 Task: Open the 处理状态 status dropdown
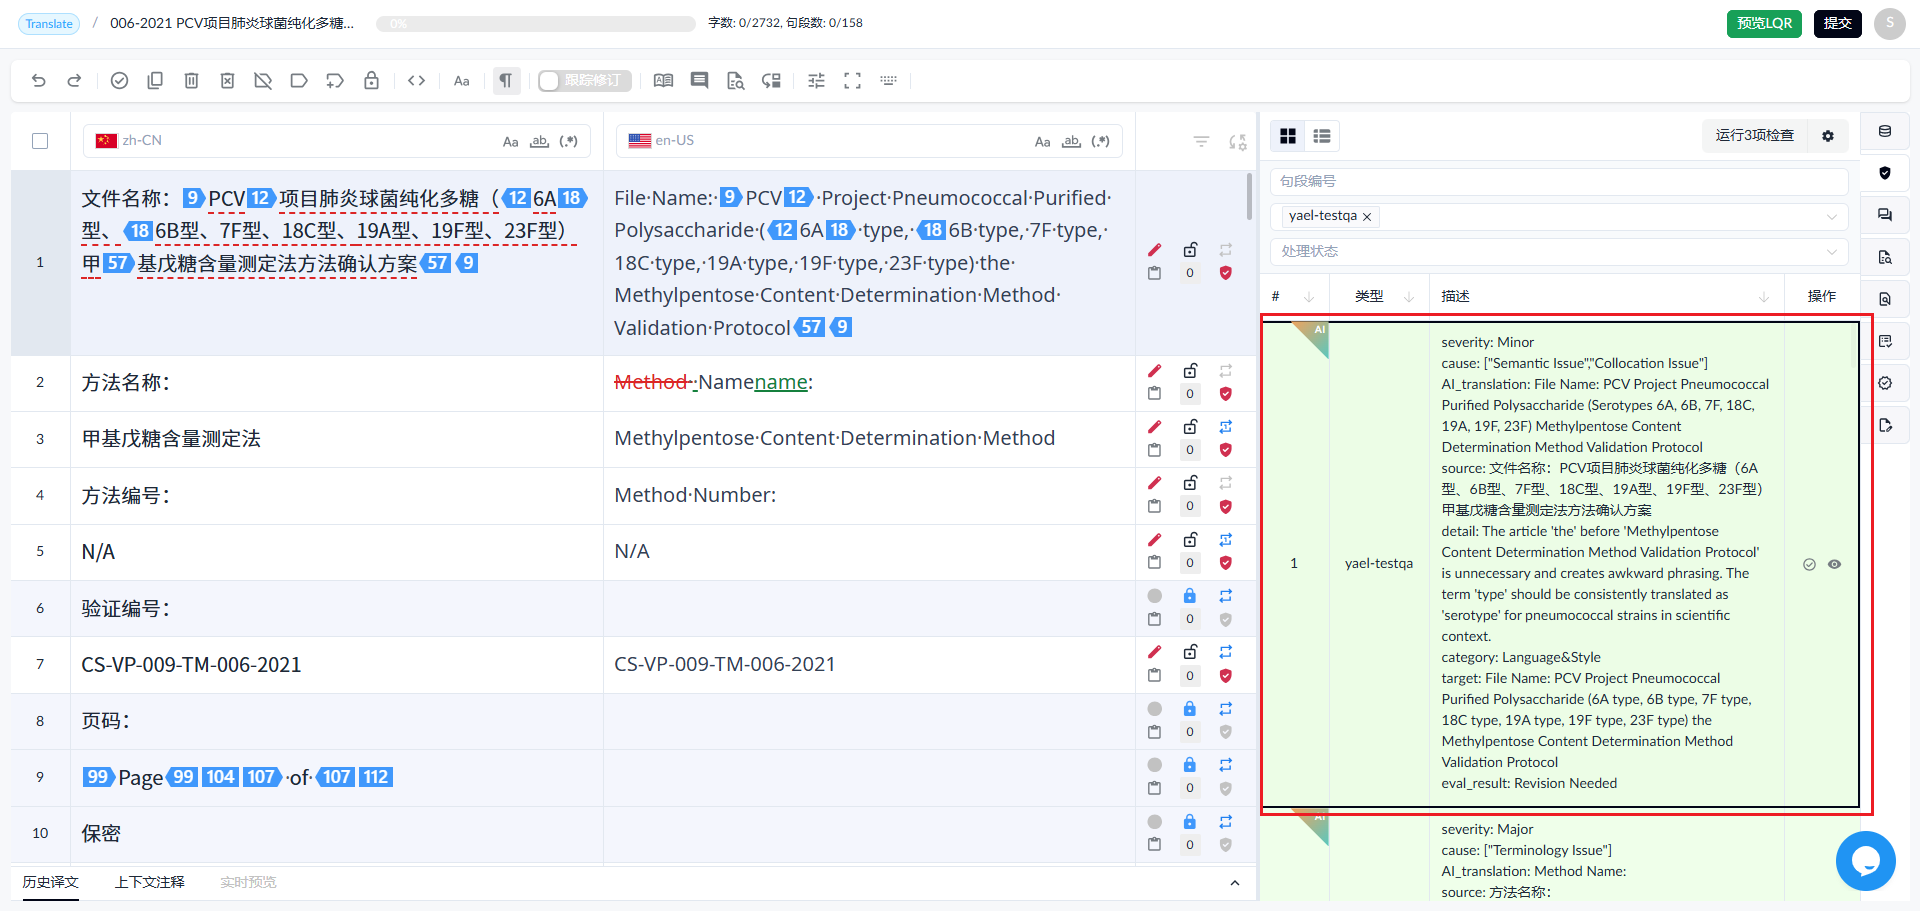point(1559,251)
